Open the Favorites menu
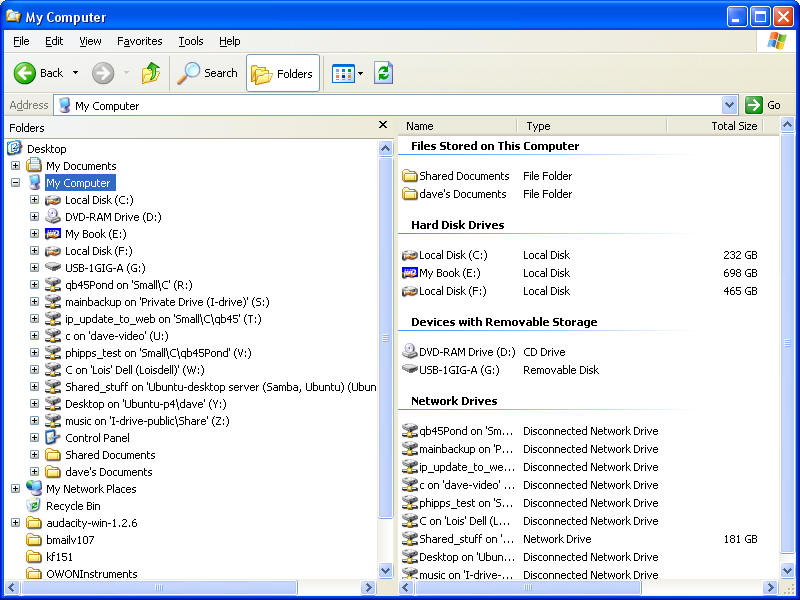Image resolution: width=800 pixels, height=600 pixels. 139,41
